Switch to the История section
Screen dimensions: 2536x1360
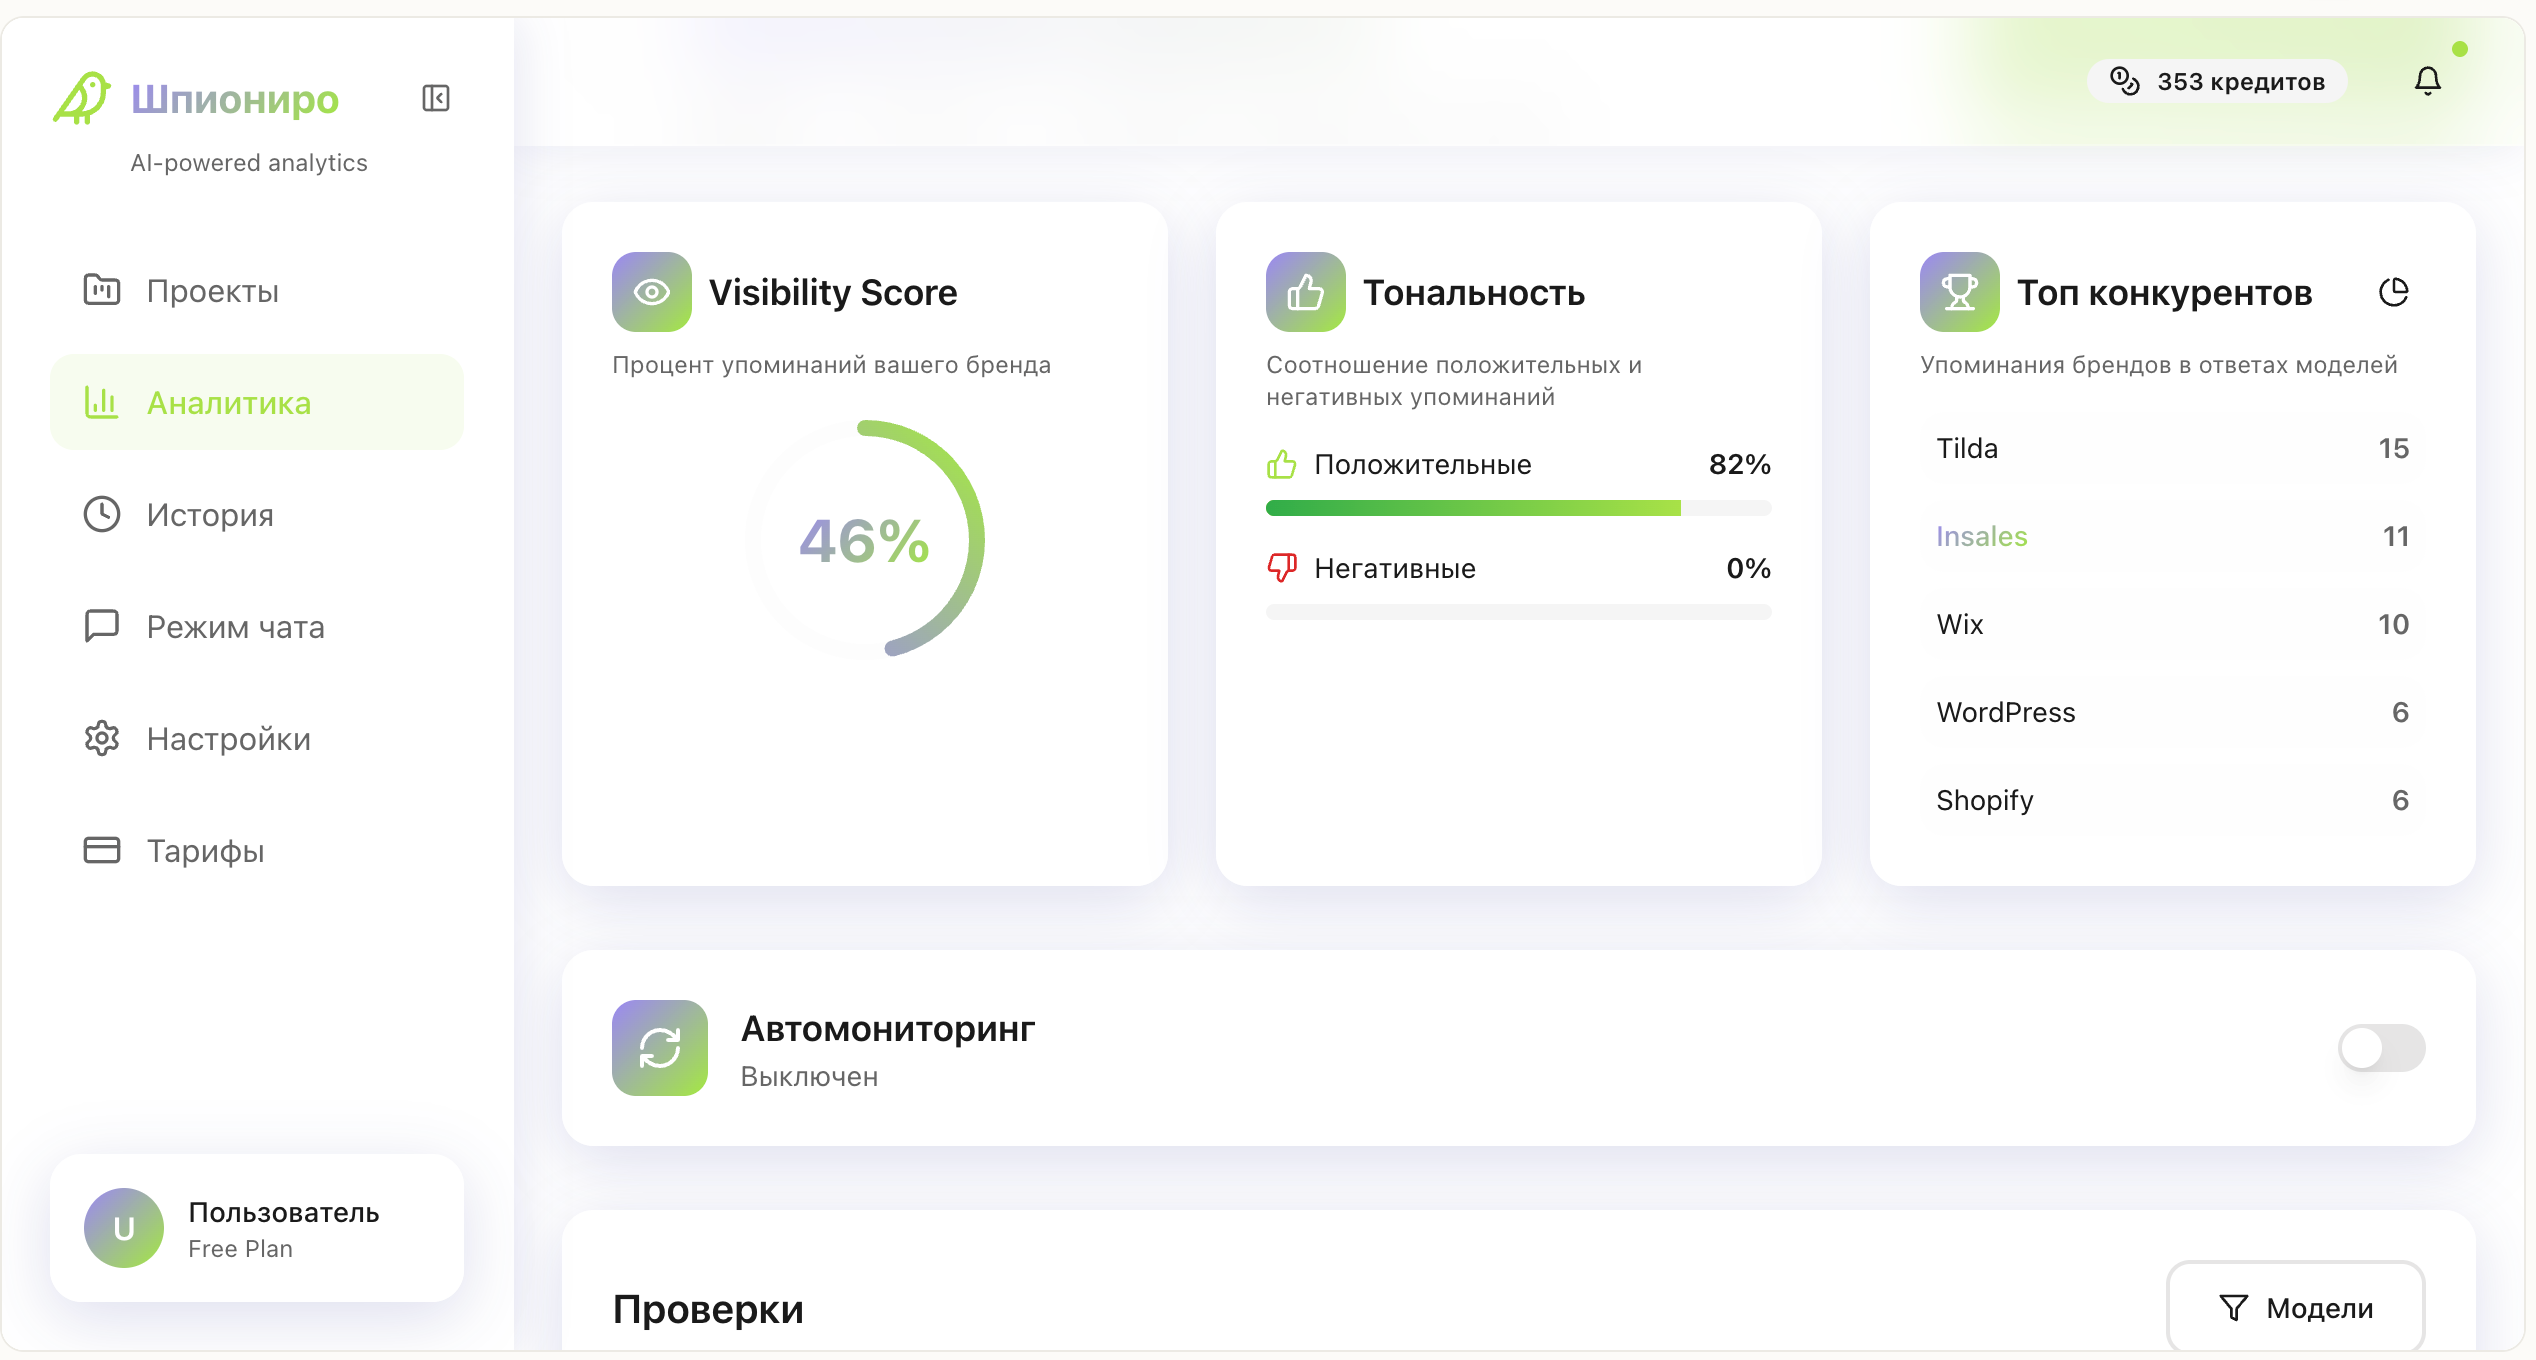point(209,515)
